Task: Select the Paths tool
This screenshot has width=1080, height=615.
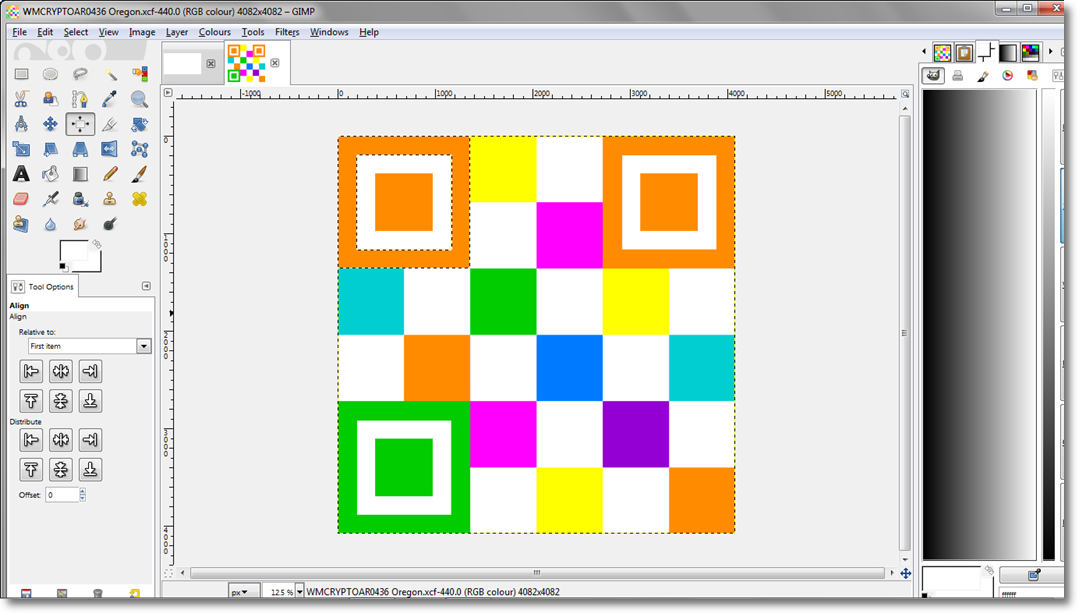Action: click(80, 99)
